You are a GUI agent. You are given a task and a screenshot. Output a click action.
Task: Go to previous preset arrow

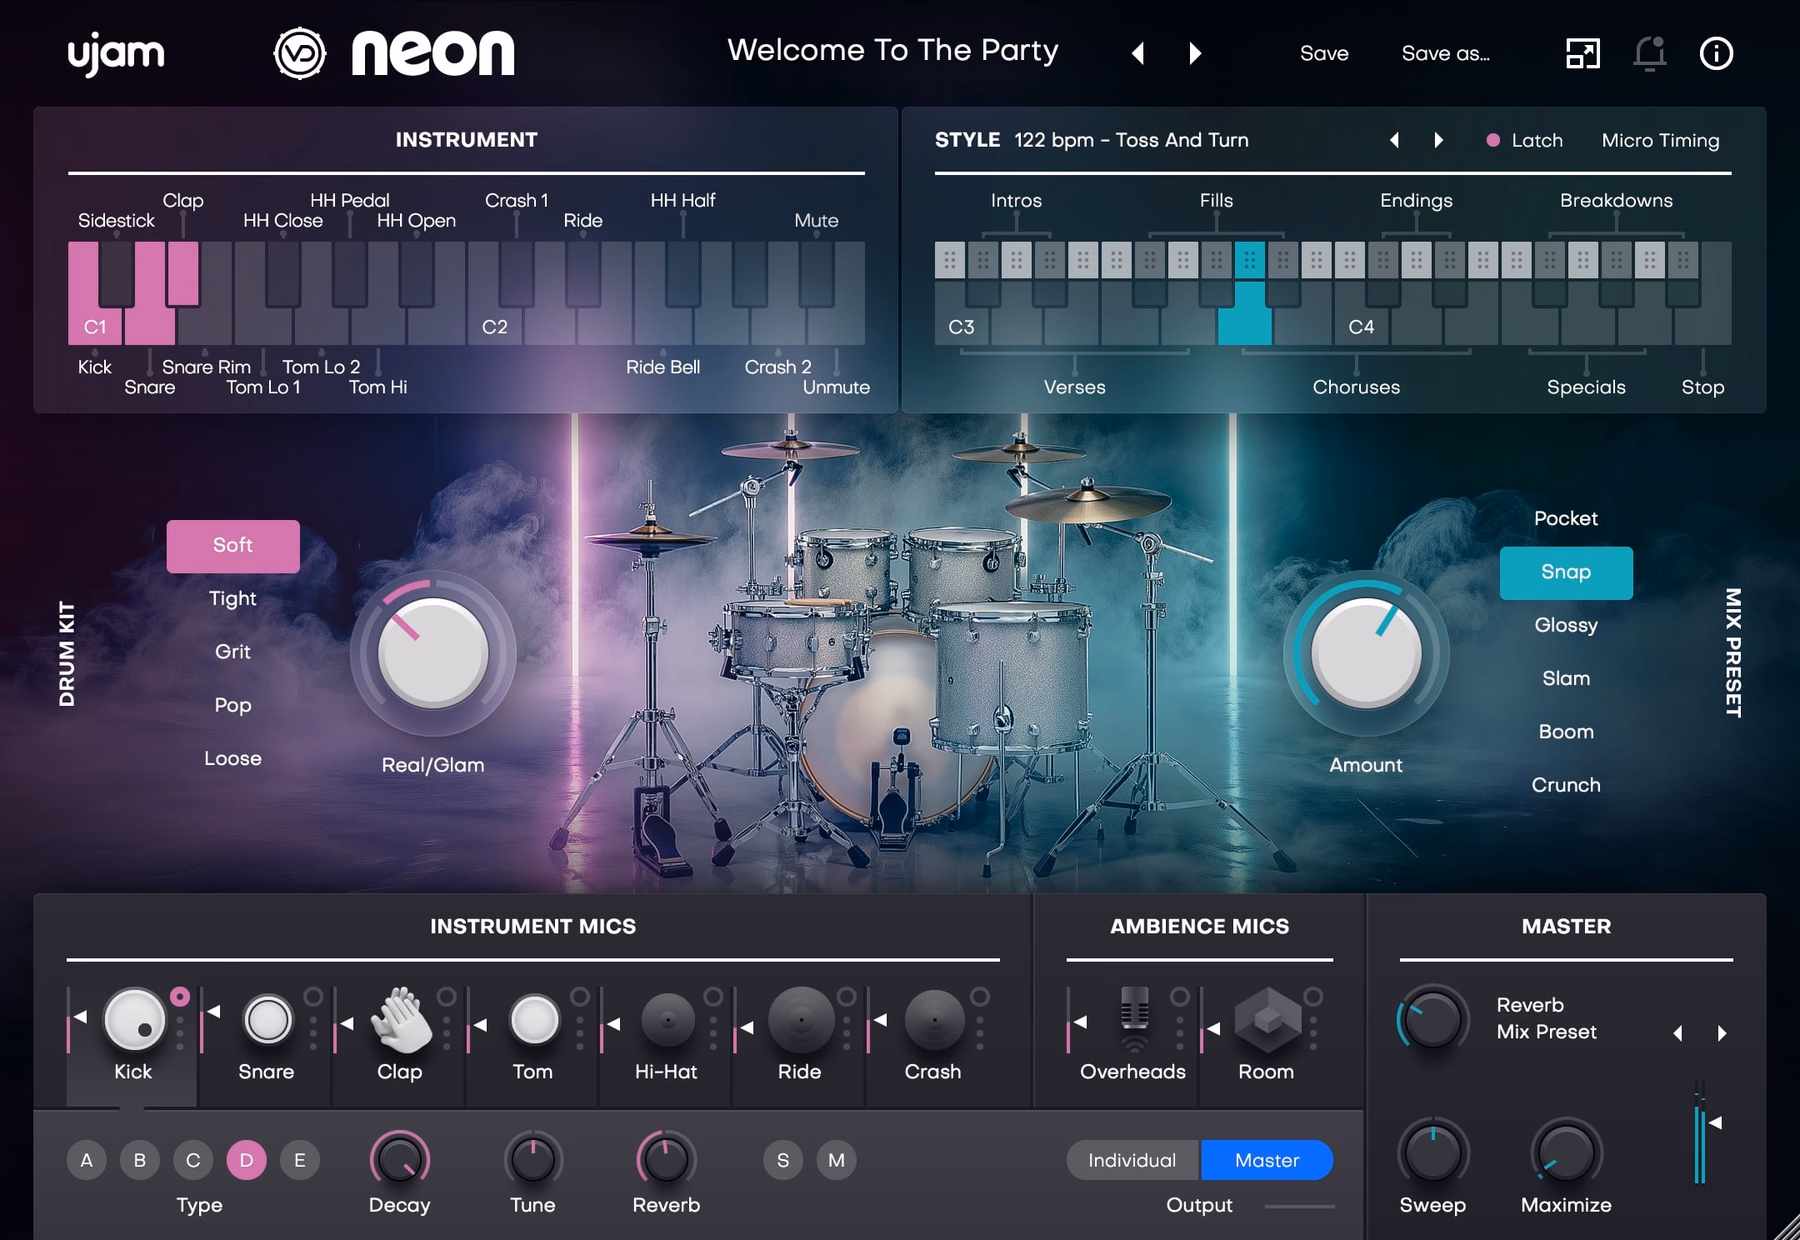coord(1138,53)
